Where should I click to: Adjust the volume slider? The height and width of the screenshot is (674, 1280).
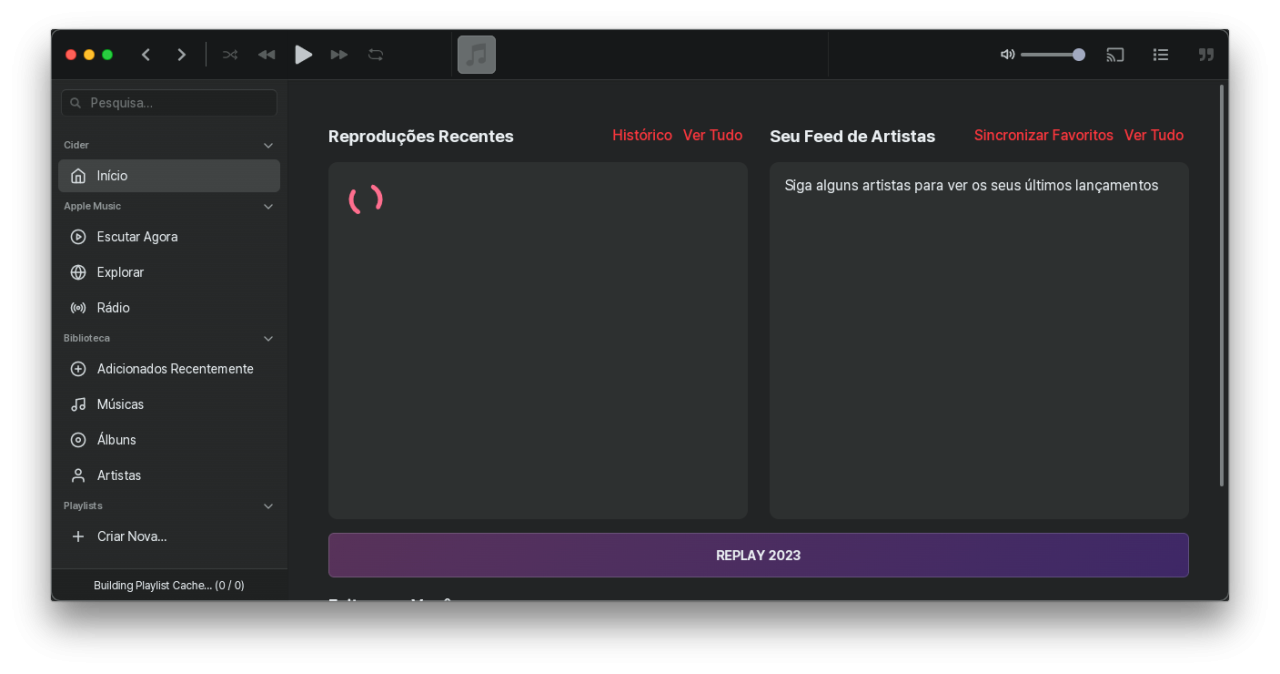pyautogui.click(x=1052, y=55)
